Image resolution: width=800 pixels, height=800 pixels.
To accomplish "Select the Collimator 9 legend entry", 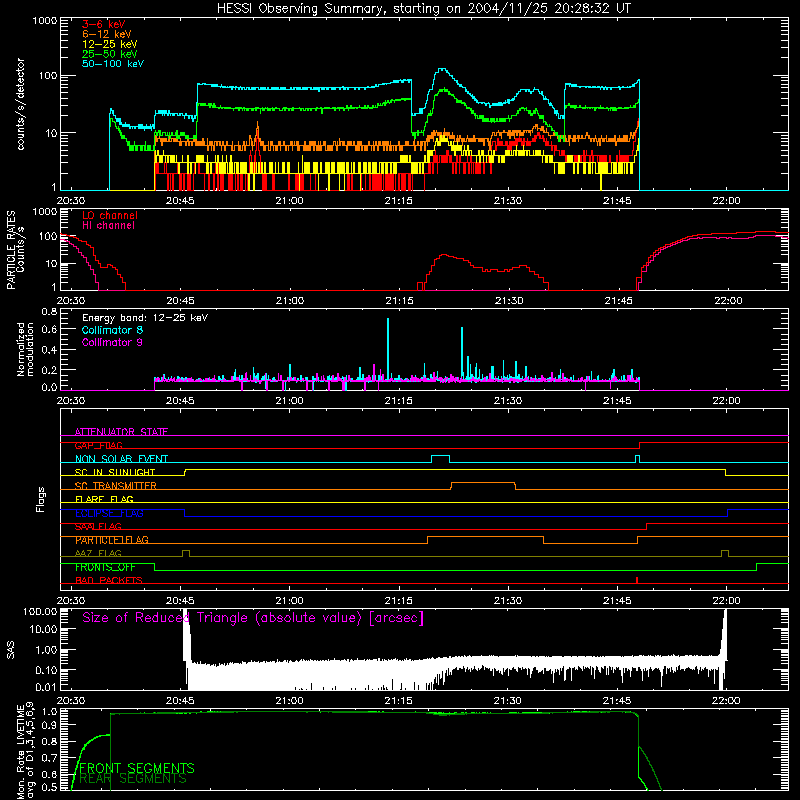I will pos(112,342).
